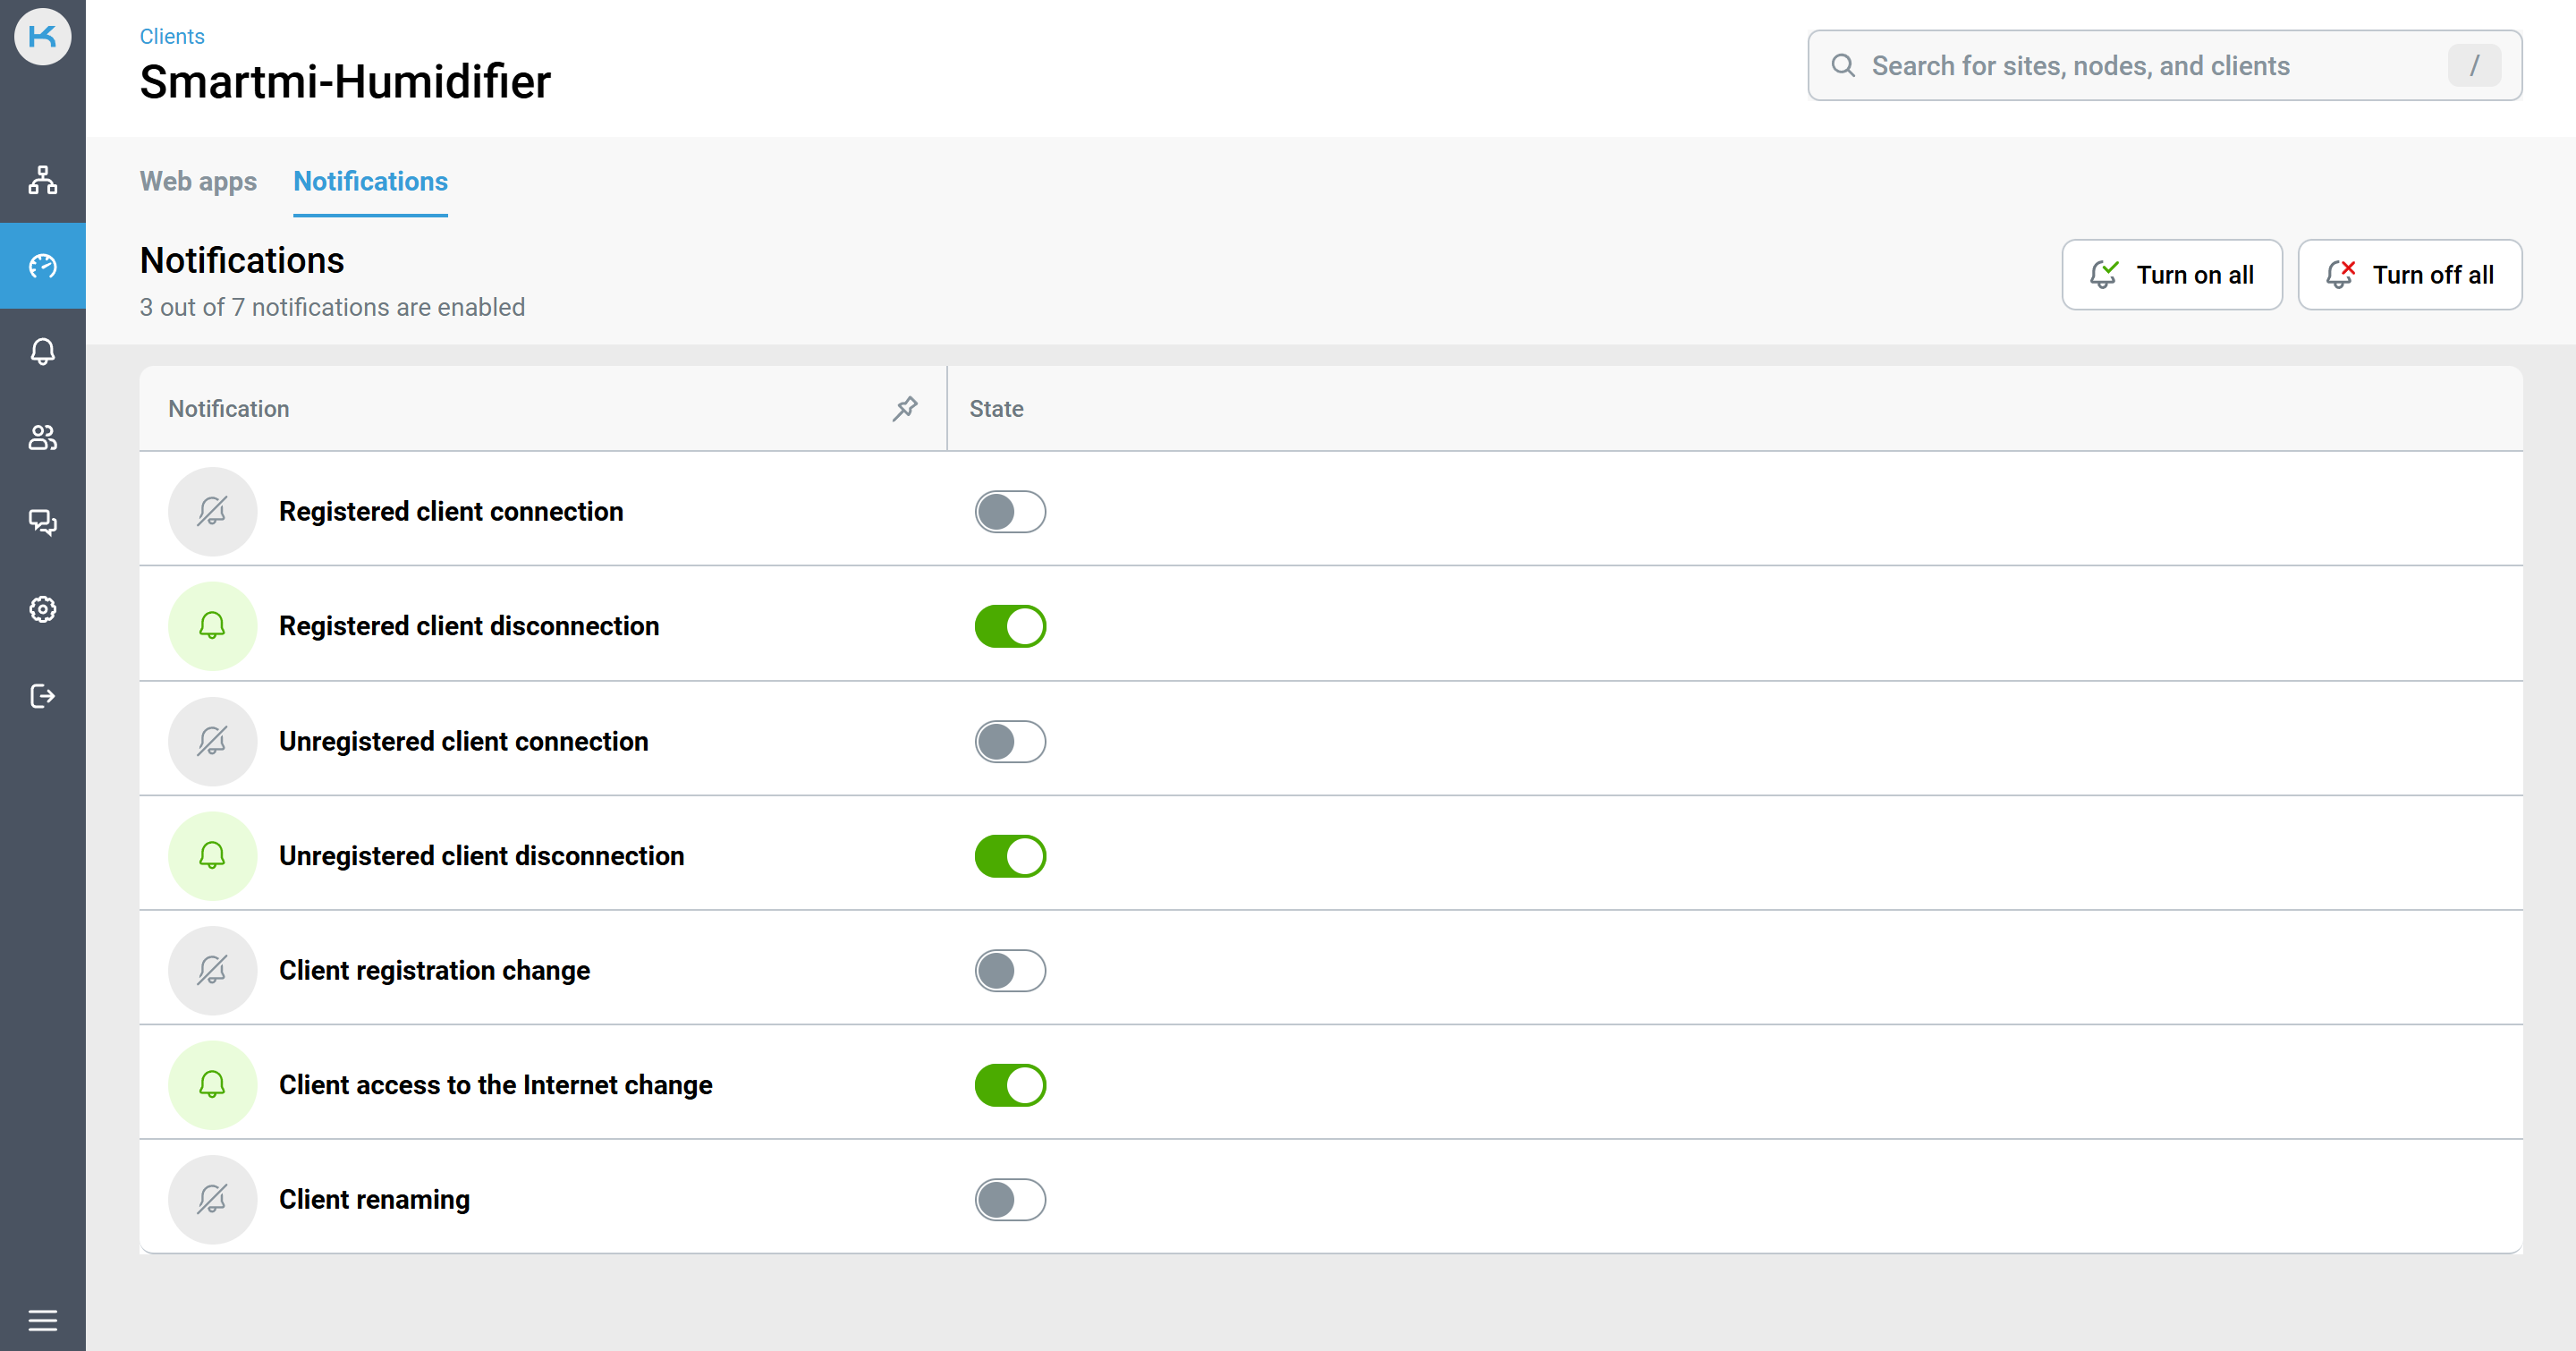2576x1351 pixels.
Task: Open the network topology sidebar icon
Action: click(x=42, y=180)
